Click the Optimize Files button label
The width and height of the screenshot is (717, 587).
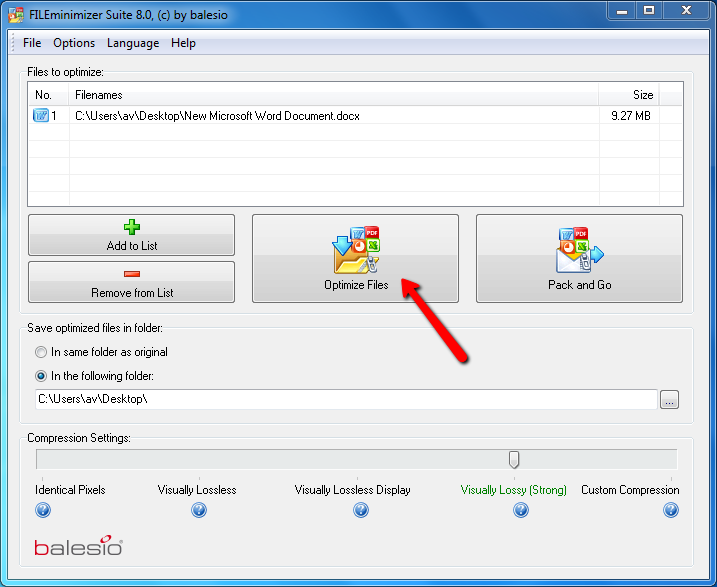pyautogui.click(x=356, y=285)
